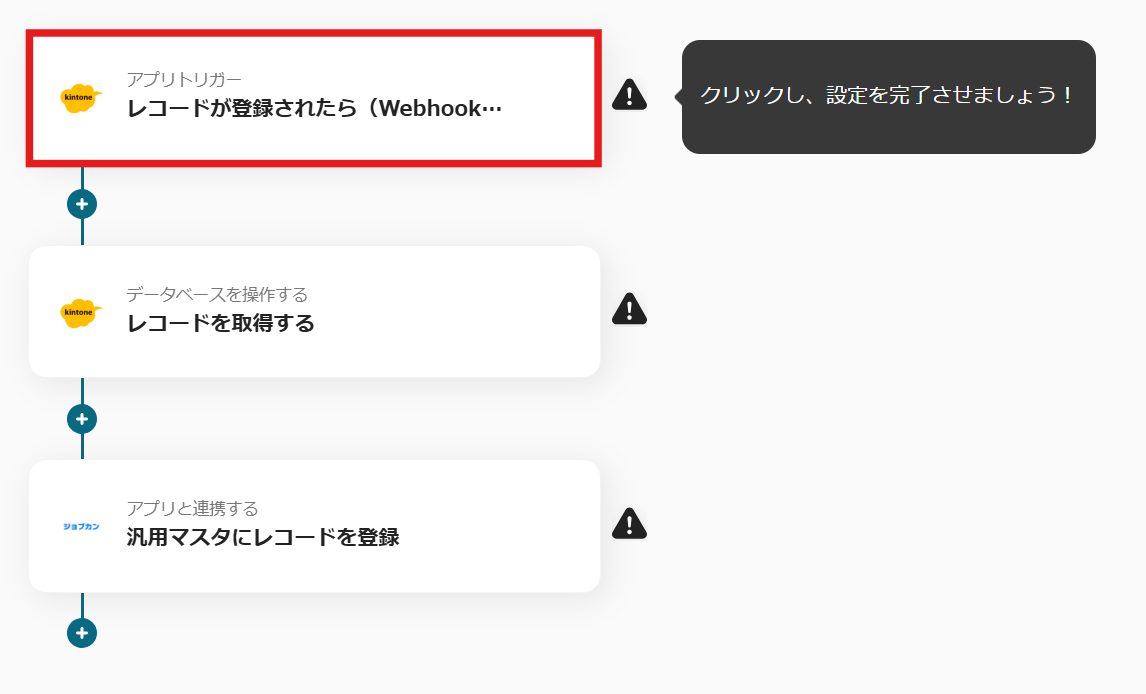Click the kintone logo beside レコードを取得する
The width and height of the screenshot is (1146, 694).
[80, 313]
